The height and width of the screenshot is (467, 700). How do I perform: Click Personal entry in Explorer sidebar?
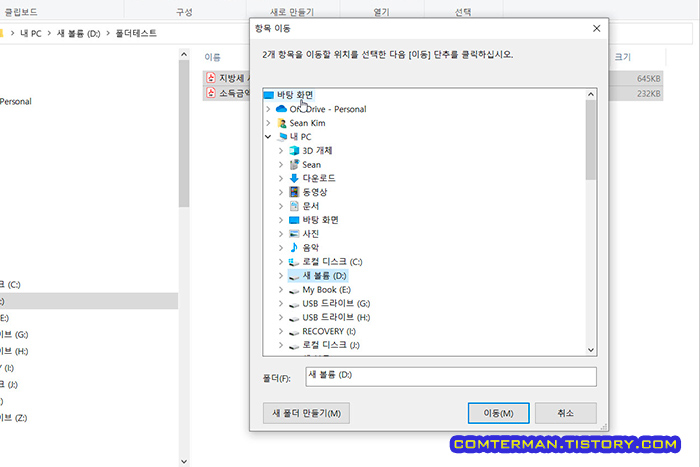pos(16,101)
